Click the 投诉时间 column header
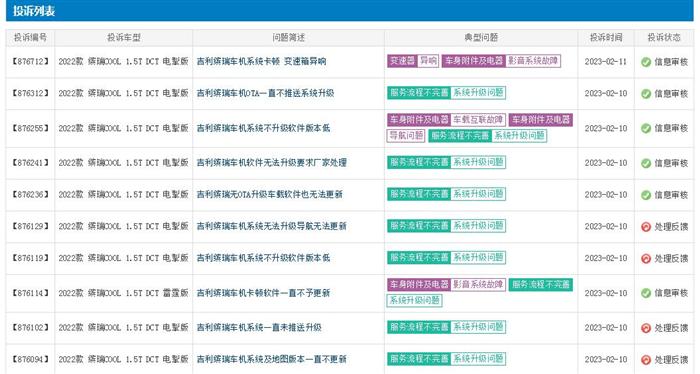 point(606,38)
